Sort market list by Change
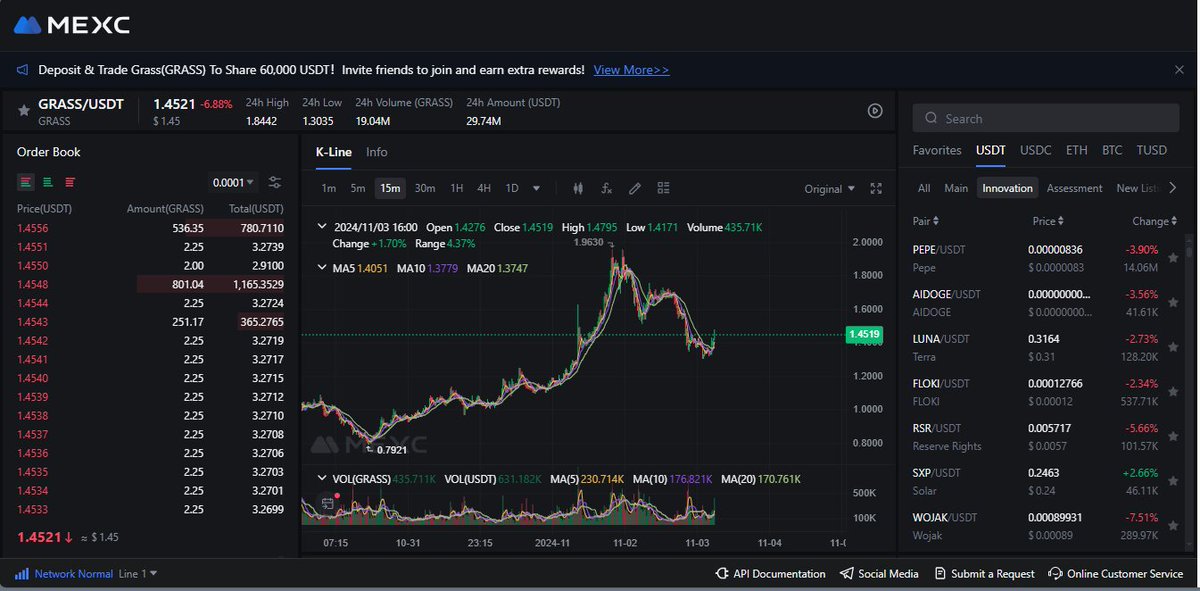This screenshot has height=591, width=1200. tap(1155, 221)
